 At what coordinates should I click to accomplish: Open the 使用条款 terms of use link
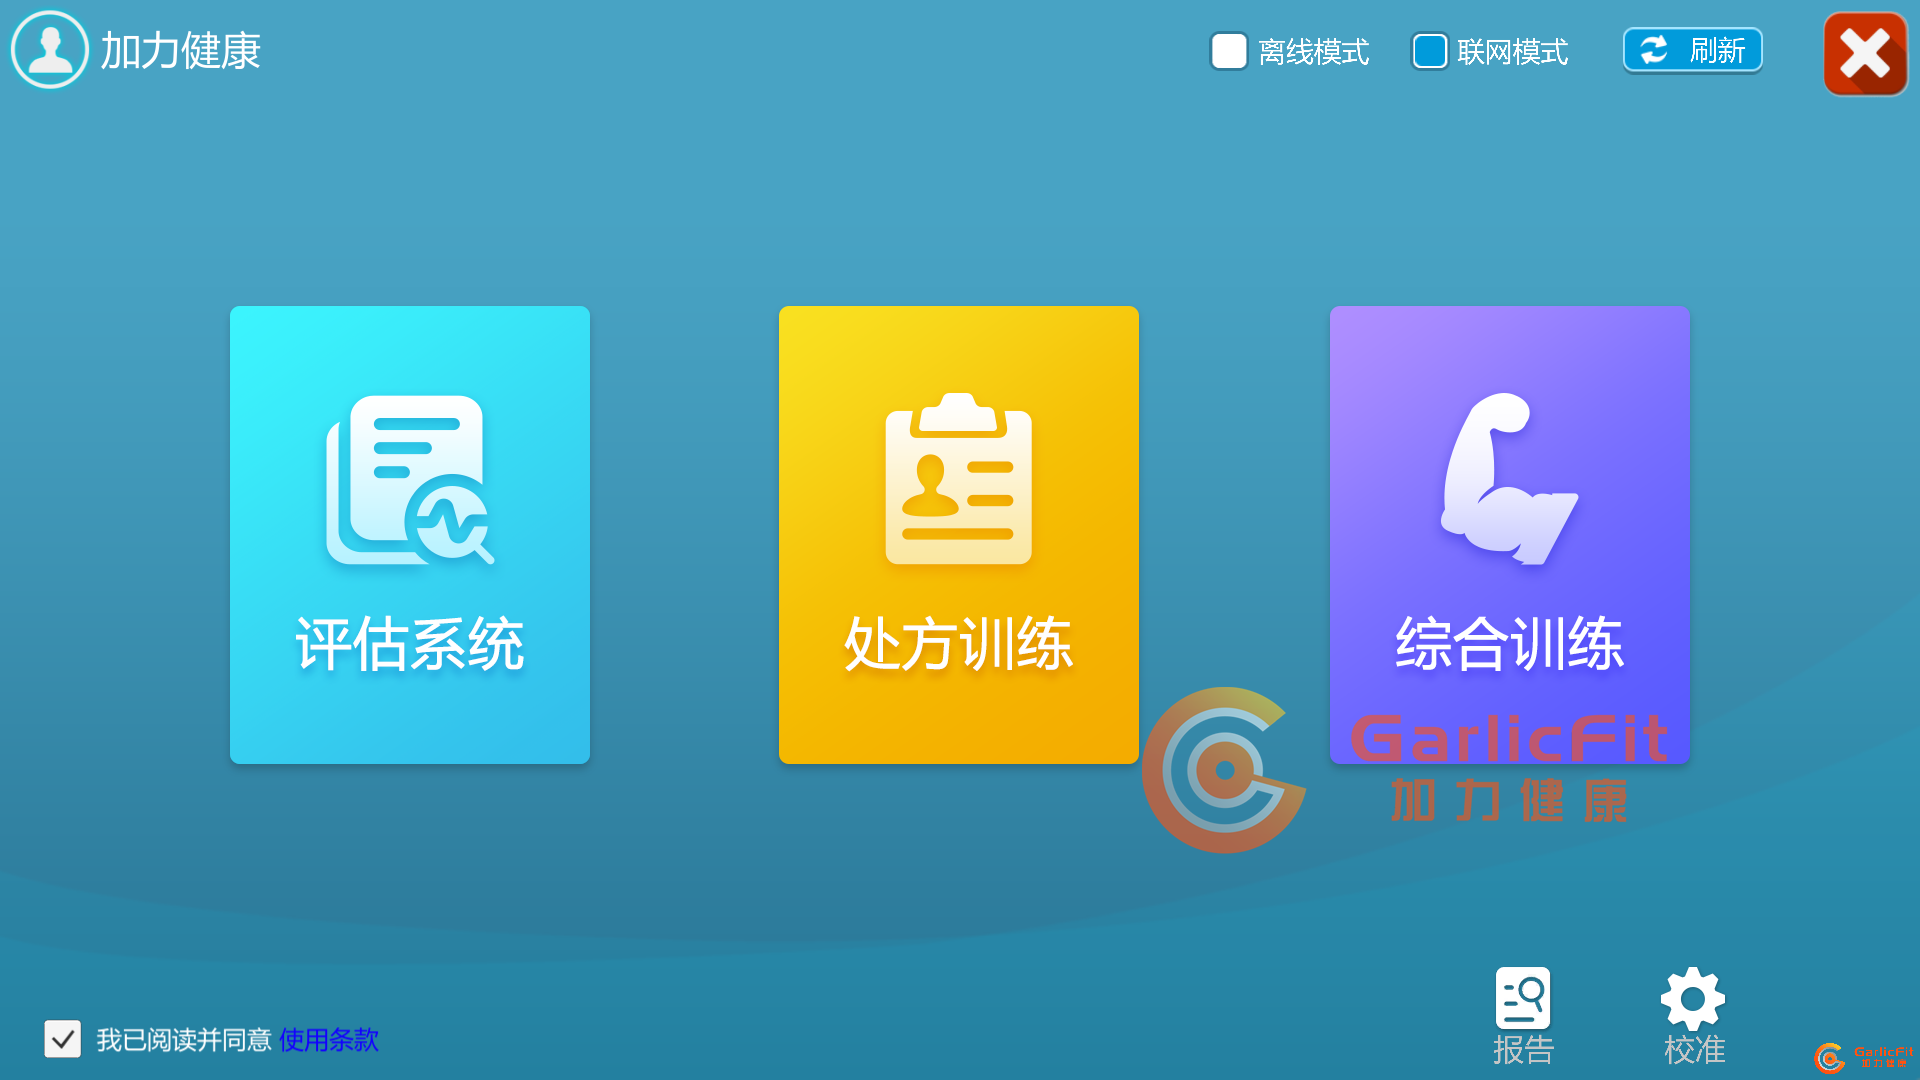328,1040
